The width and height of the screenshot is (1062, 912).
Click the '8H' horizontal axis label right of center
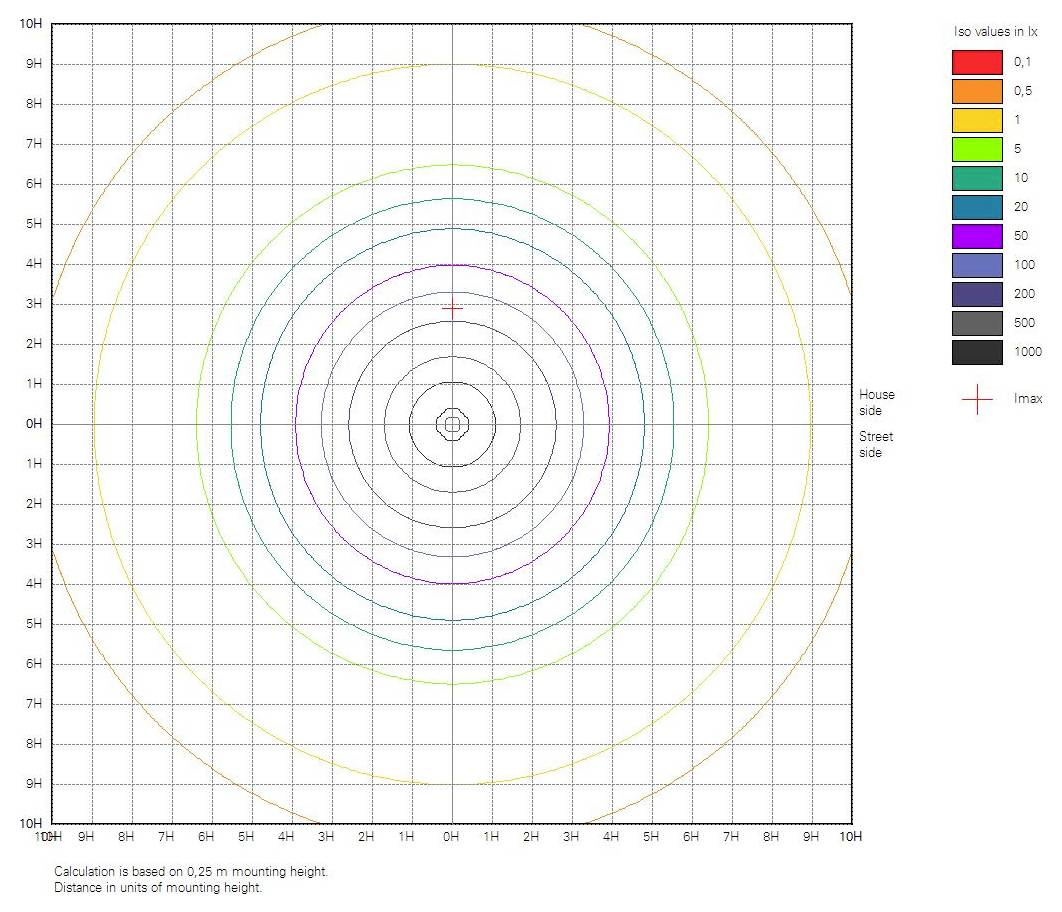pyautogui.click(x=771, y=837)
